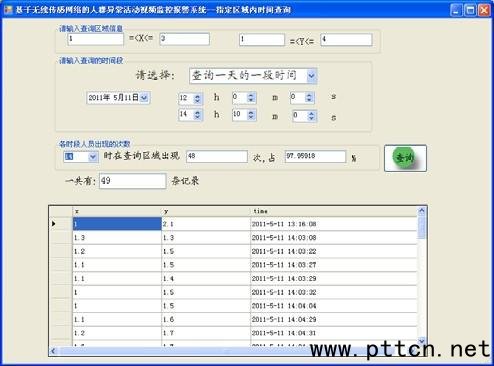Click the percentage field showing 97.95918
The image size is (494, 366).
tap(315, 156)
